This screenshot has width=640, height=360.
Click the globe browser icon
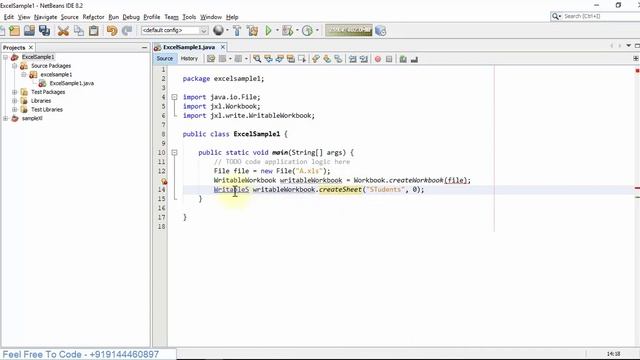(218, 30)
